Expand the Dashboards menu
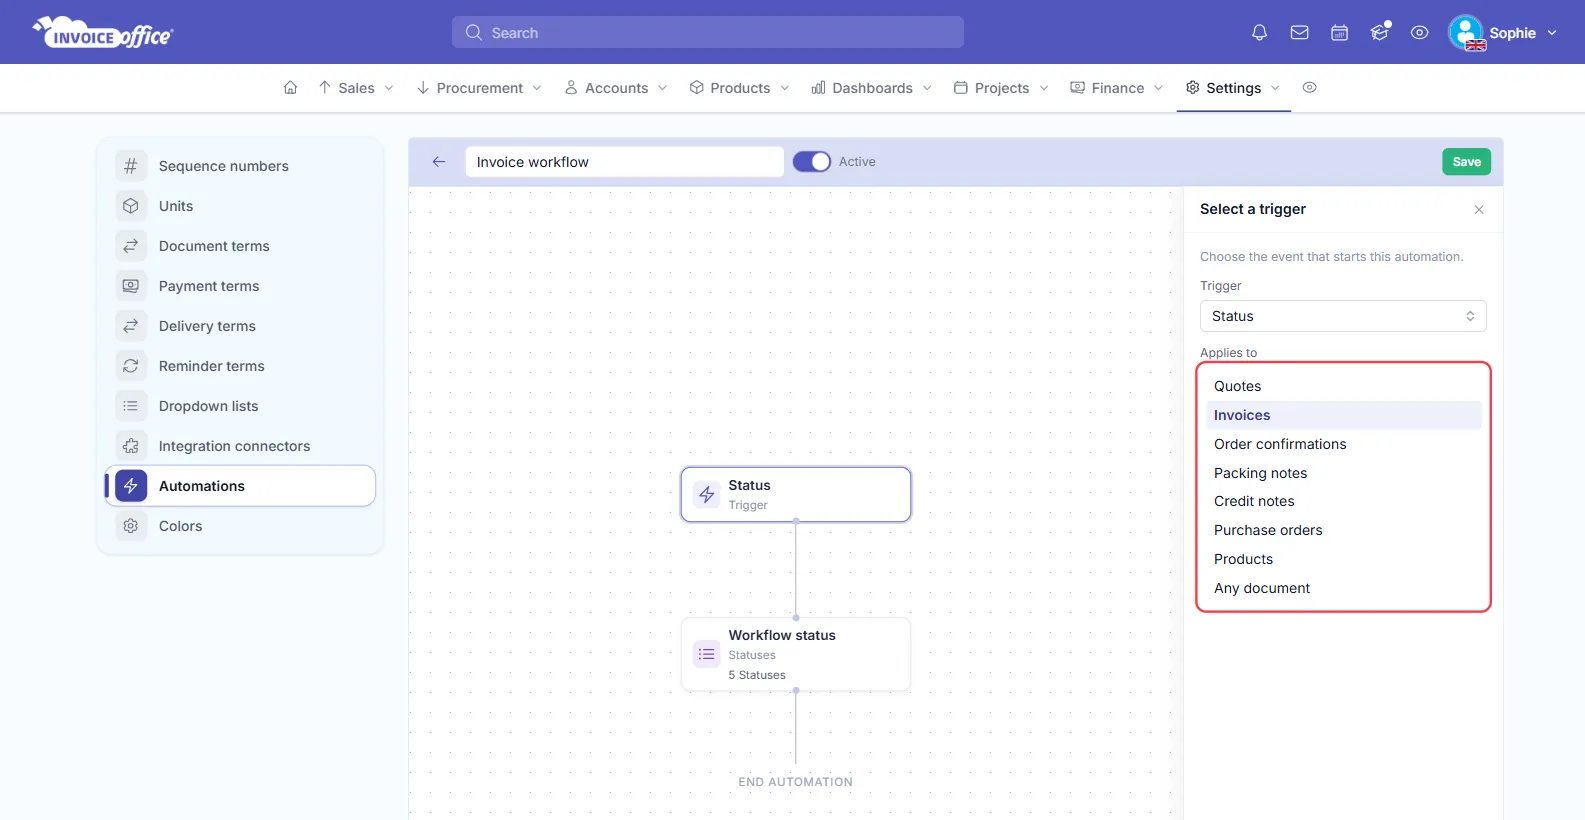Viewport: 1585px width, 820px height. click(x=872, y=88)
